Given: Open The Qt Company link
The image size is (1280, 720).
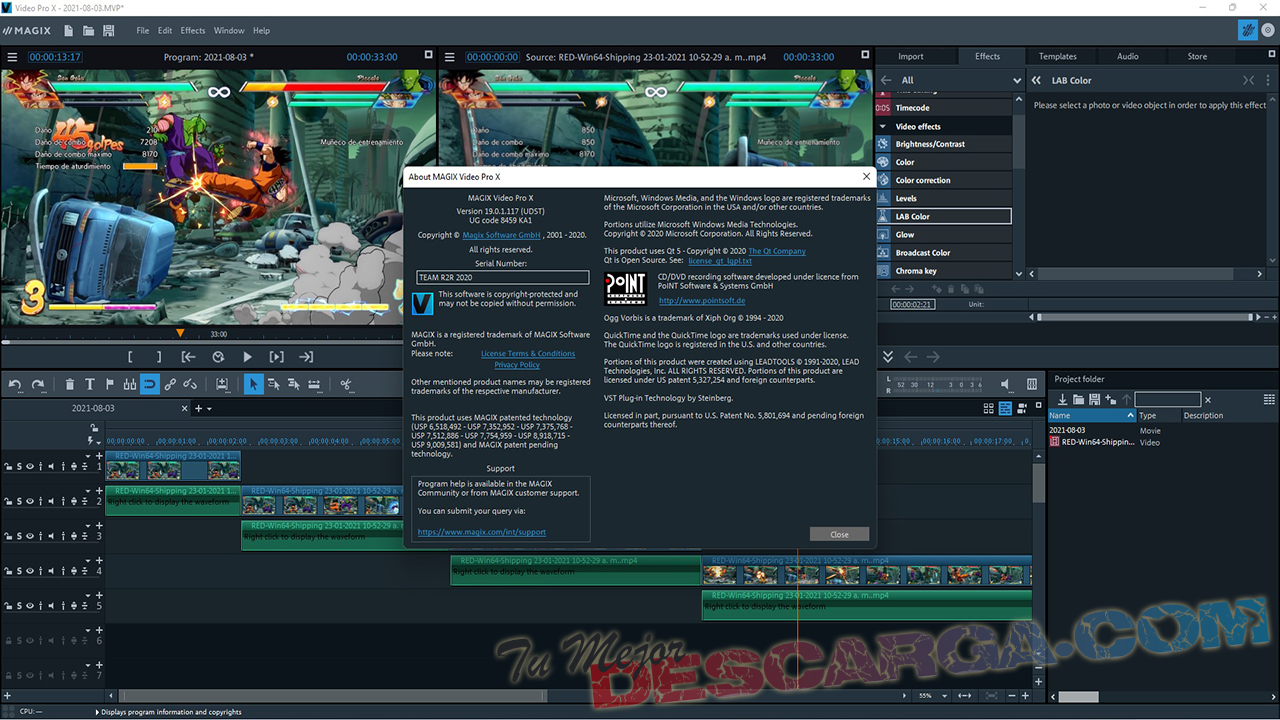Looking at the screenshot, I should 777,251.
